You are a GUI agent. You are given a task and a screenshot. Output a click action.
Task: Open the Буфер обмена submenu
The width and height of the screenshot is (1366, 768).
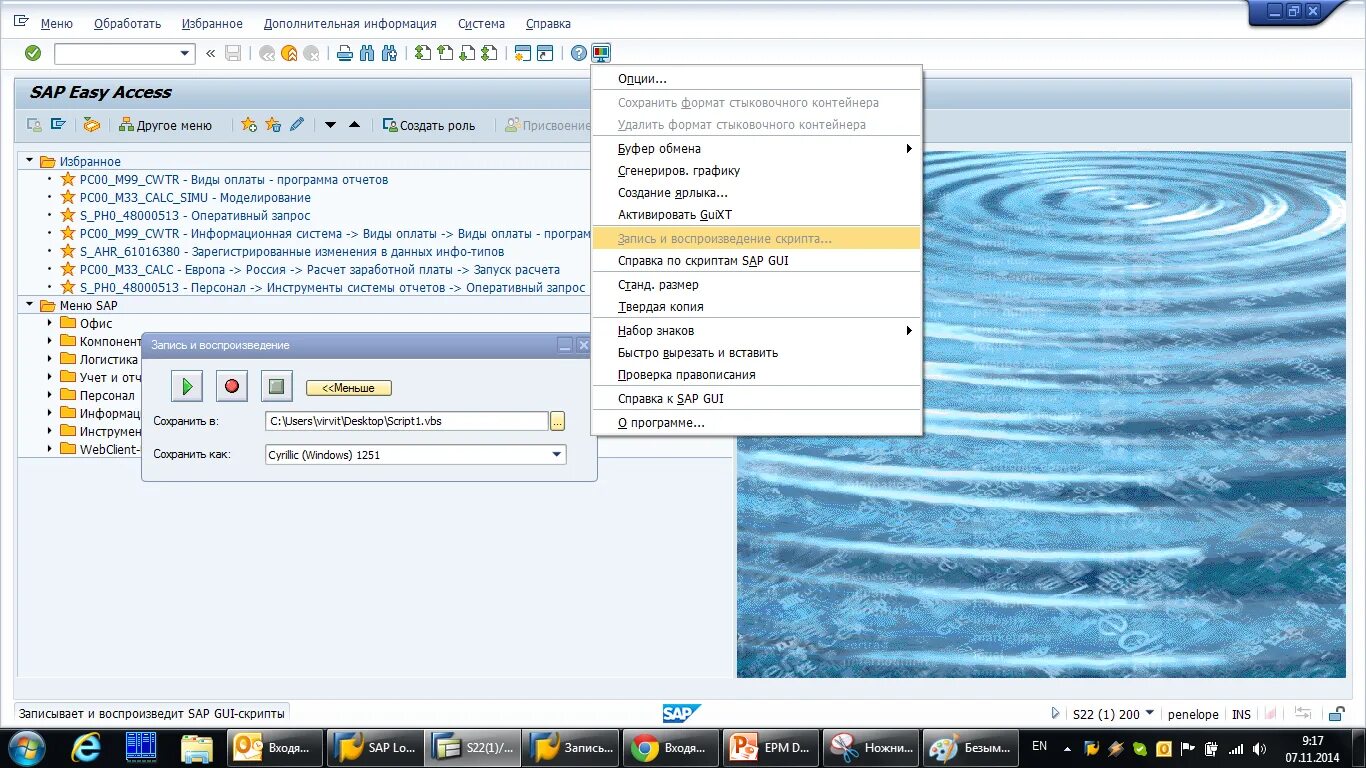(756, 149)
